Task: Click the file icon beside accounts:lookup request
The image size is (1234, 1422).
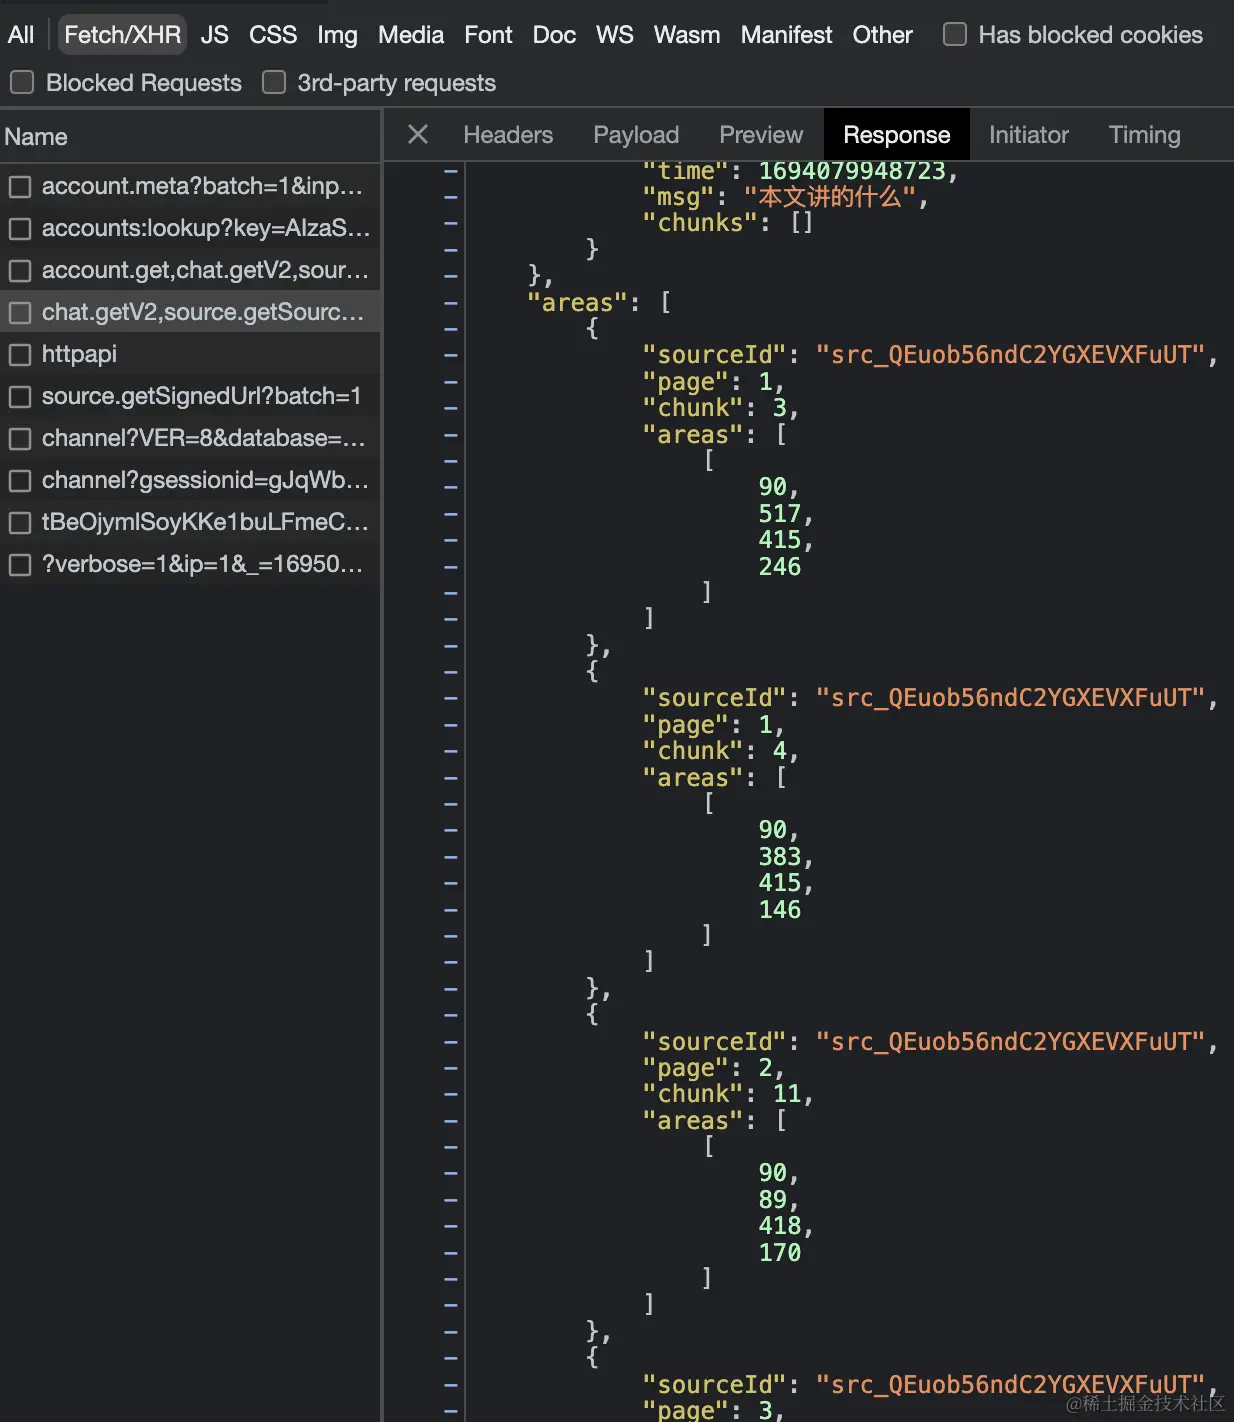Action: coord(20,229)
